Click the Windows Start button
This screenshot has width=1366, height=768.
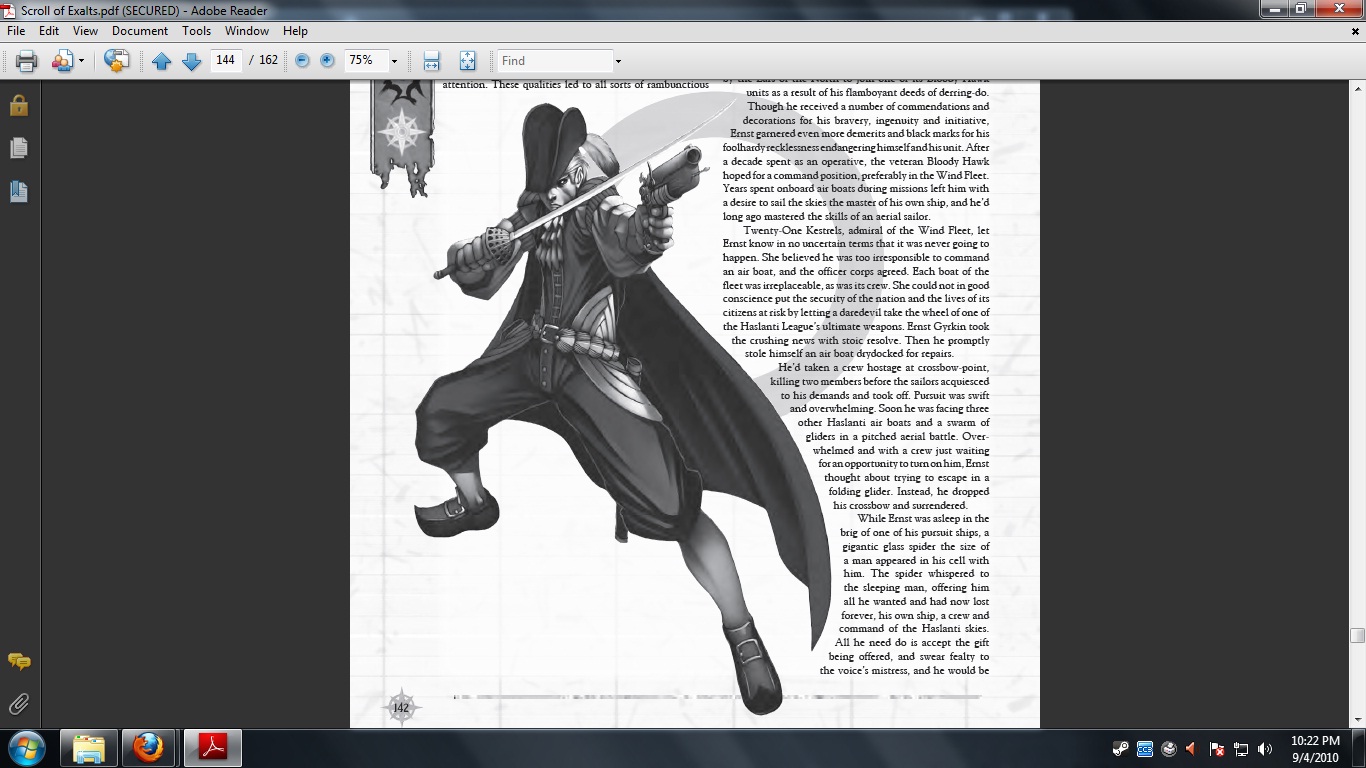pos(26,748)
